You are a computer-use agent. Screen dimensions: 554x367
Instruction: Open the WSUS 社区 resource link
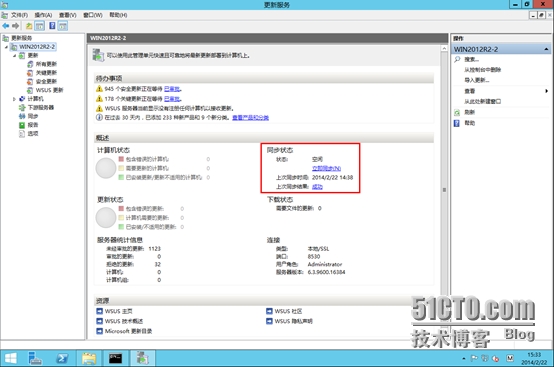(288, 311)
